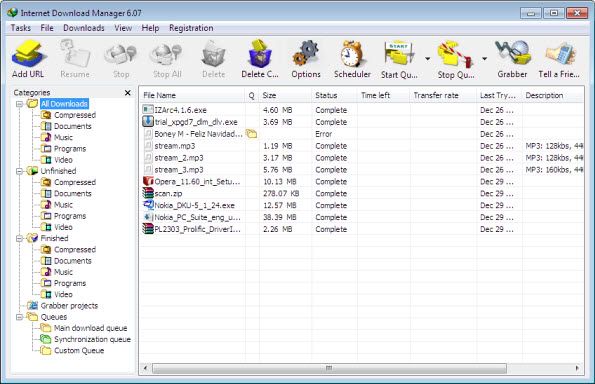Select the PL2303_Prolific_Driver download
595x384 pixels.
(x=362, y=229)
